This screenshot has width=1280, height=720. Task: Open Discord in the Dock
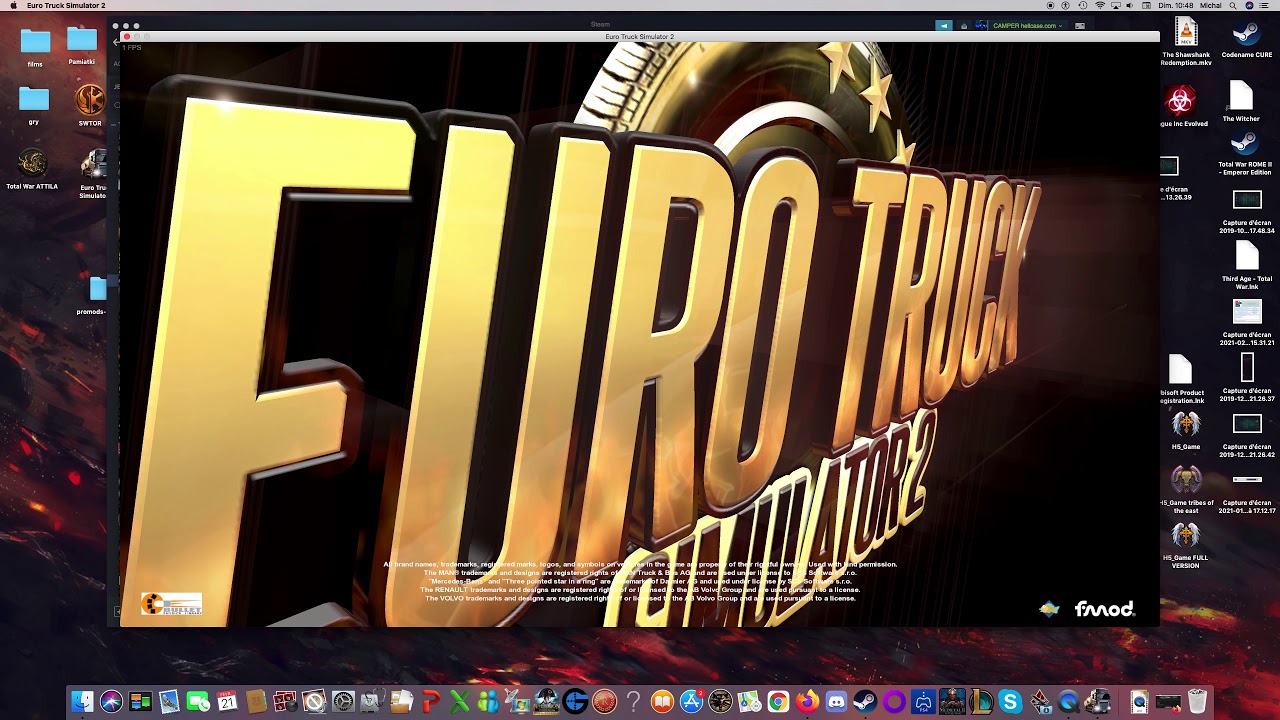tap(836, 702)
